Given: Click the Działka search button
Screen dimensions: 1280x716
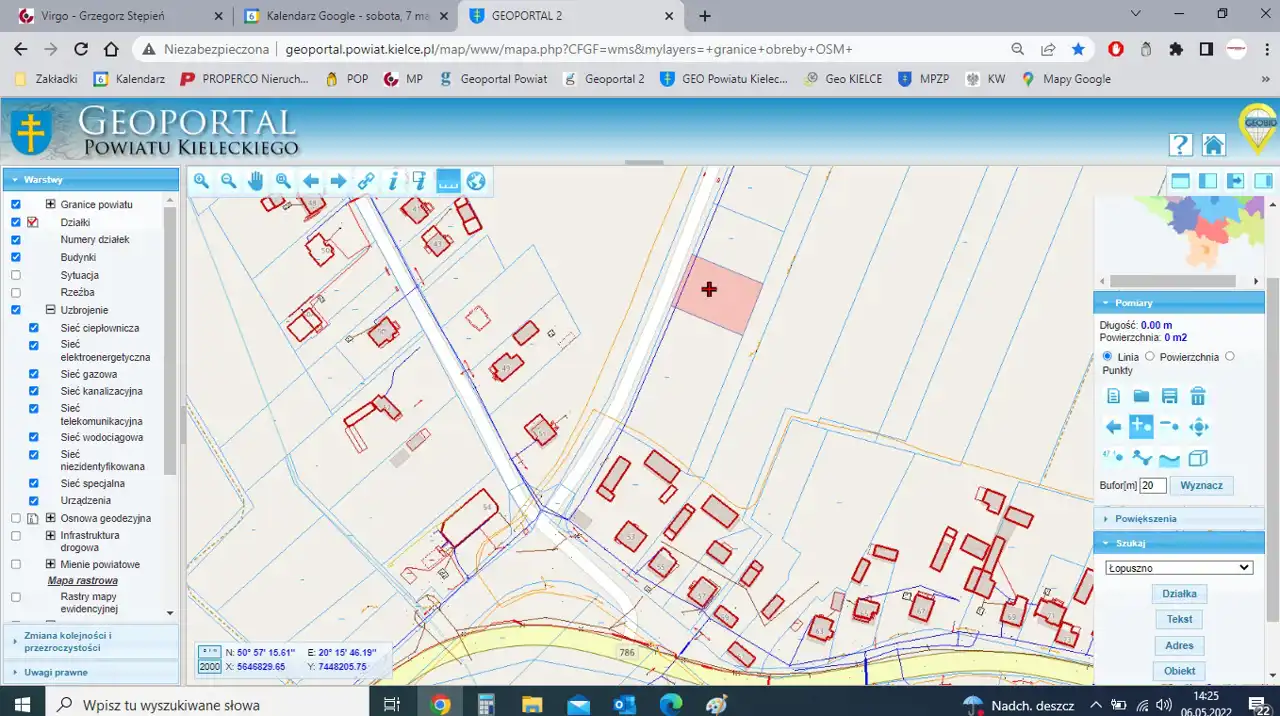Looking at the screenshot, I should click(1179, 594).
